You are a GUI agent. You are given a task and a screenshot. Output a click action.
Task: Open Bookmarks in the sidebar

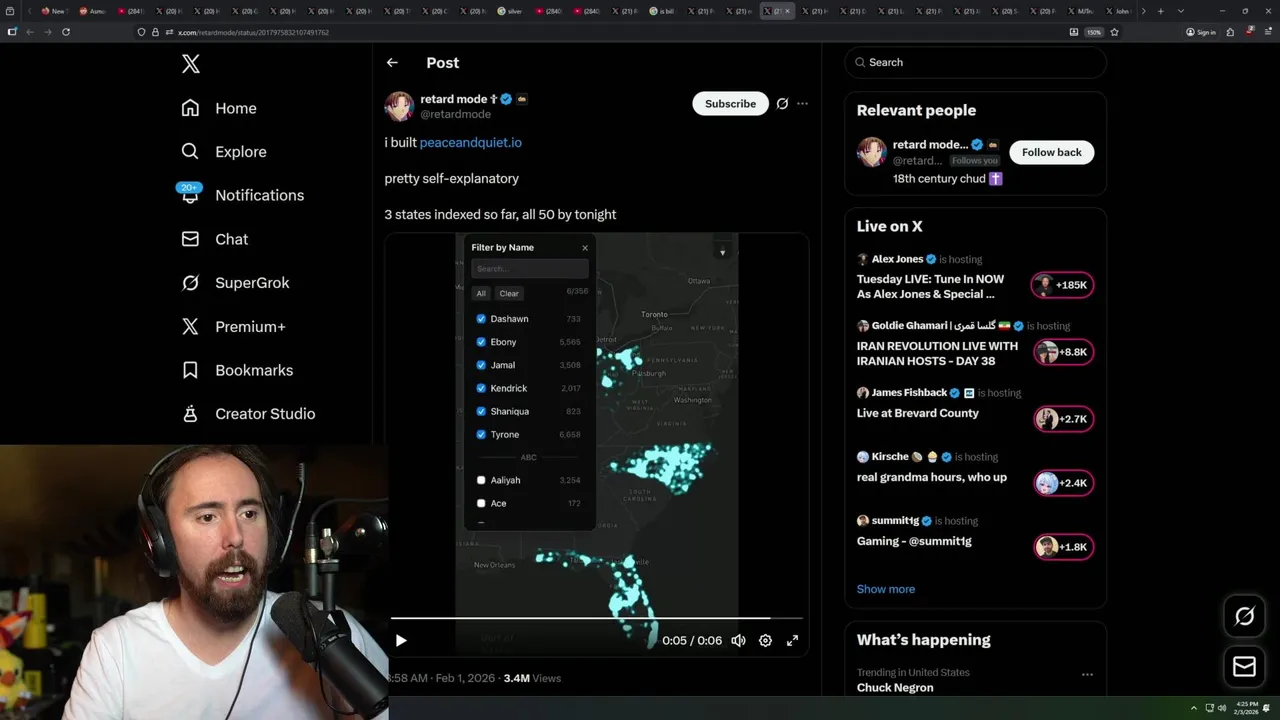click(237, 370)
